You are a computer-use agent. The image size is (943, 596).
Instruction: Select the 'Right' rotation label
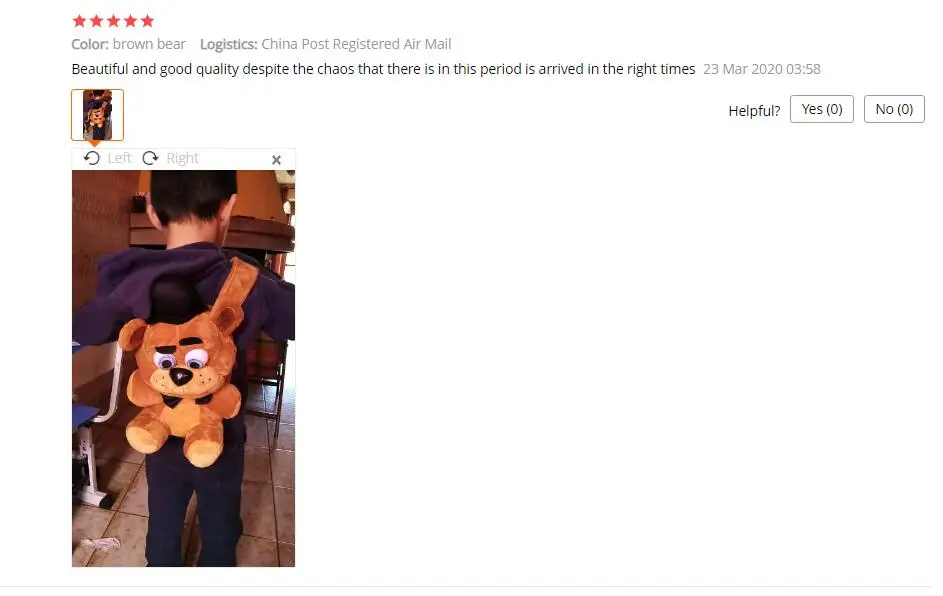(182, 158)
